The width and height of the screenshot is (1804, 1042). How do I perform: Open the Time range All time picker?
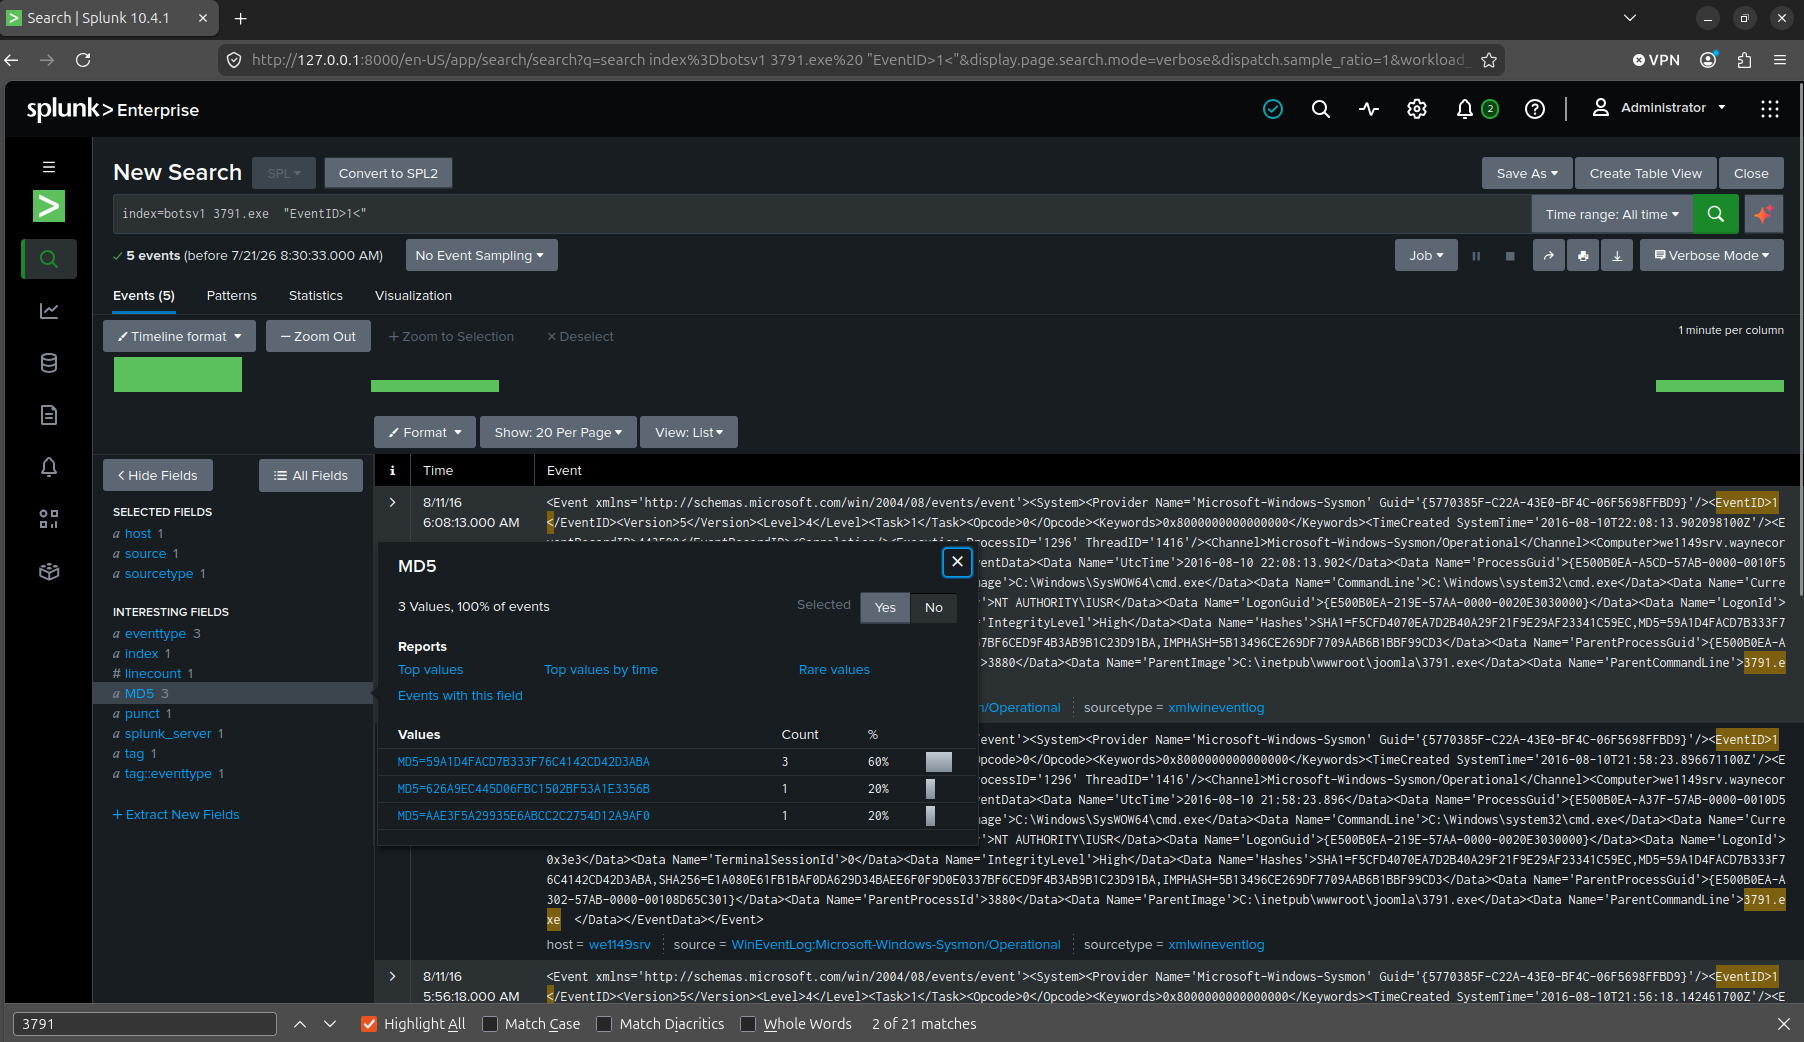click(1612, 214)
